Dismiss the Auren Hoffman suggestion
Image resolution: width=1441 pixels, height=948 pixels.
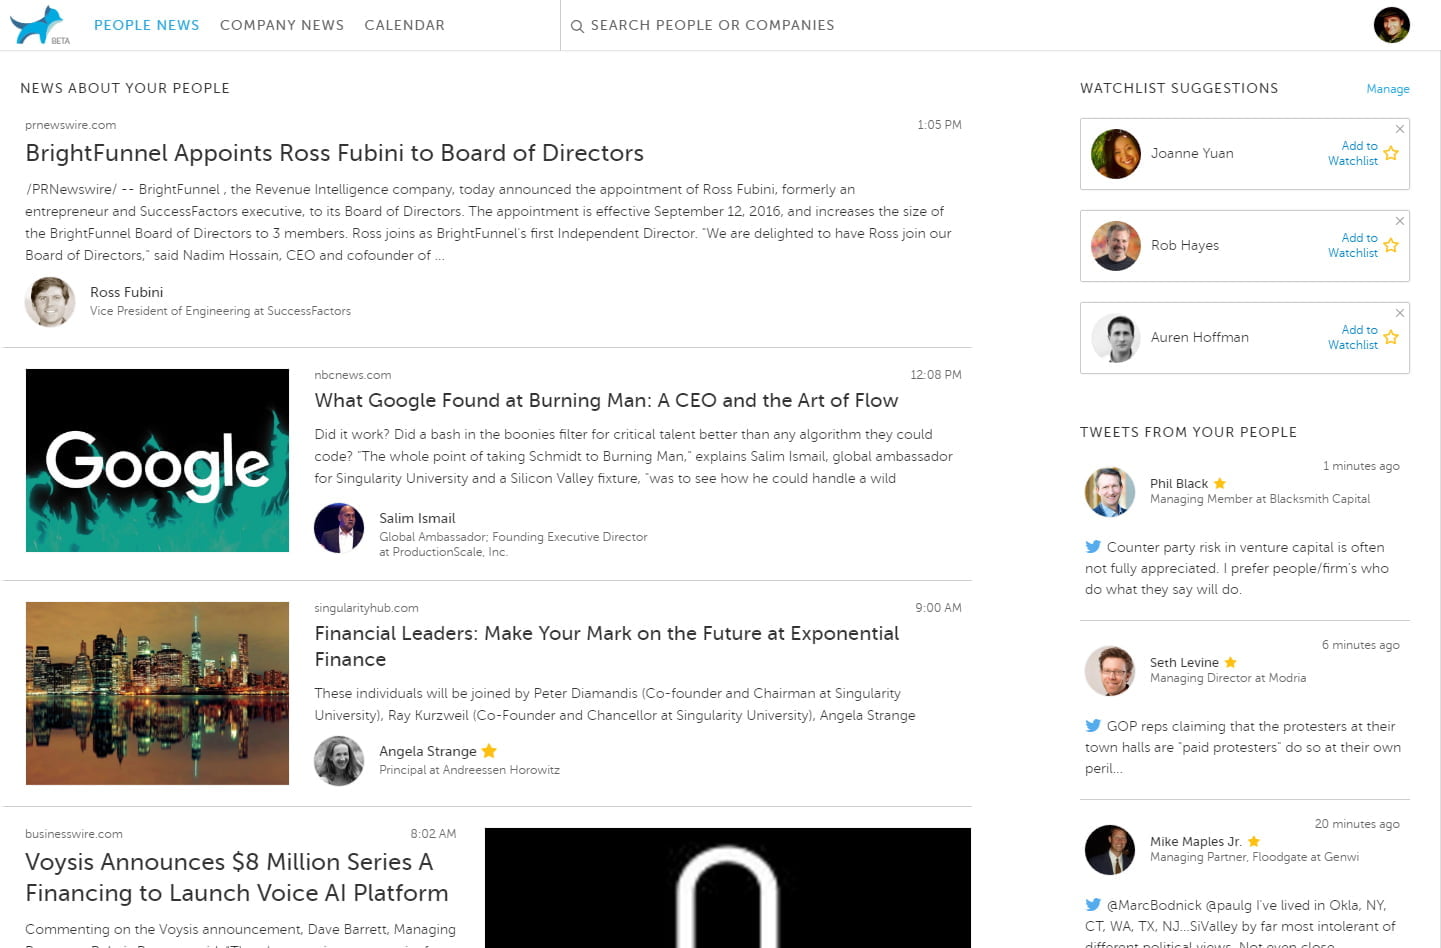(1400, 313)
